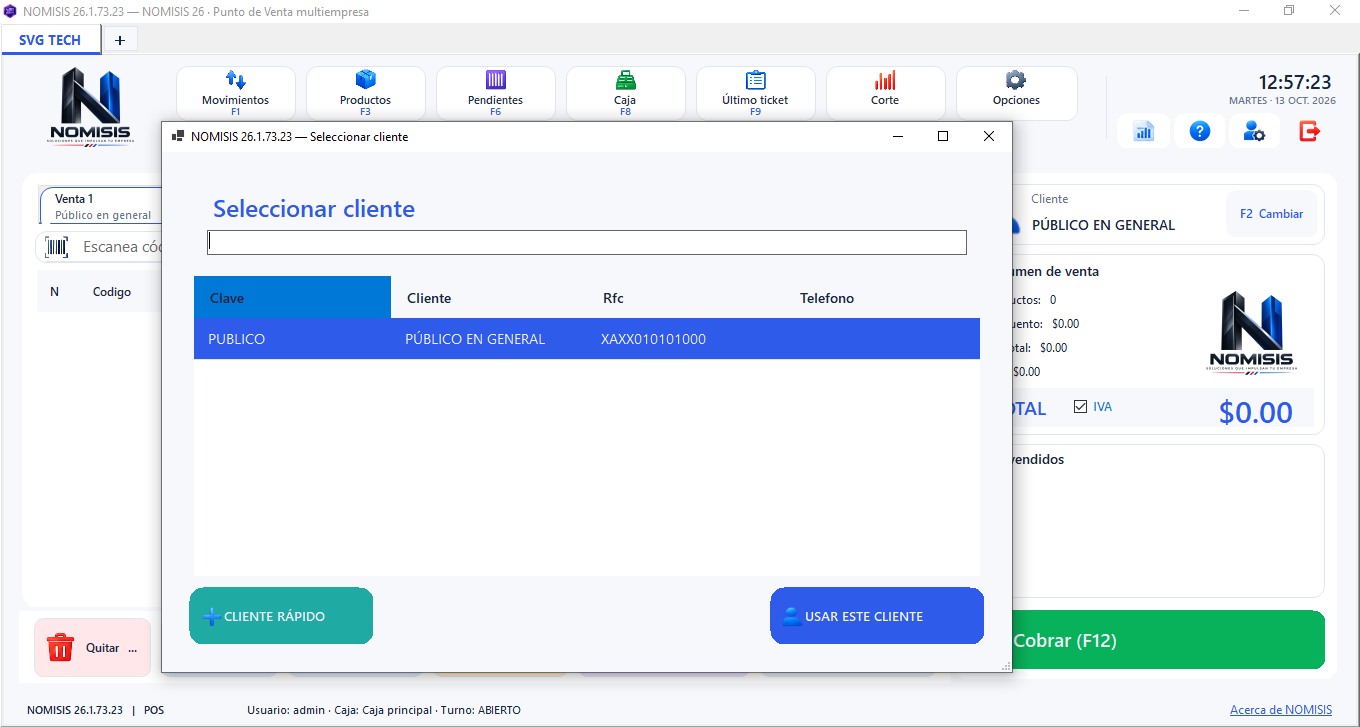The image size is (1360, 727).
Task: Open the user settings icon
Action: tap(1254, 131)
